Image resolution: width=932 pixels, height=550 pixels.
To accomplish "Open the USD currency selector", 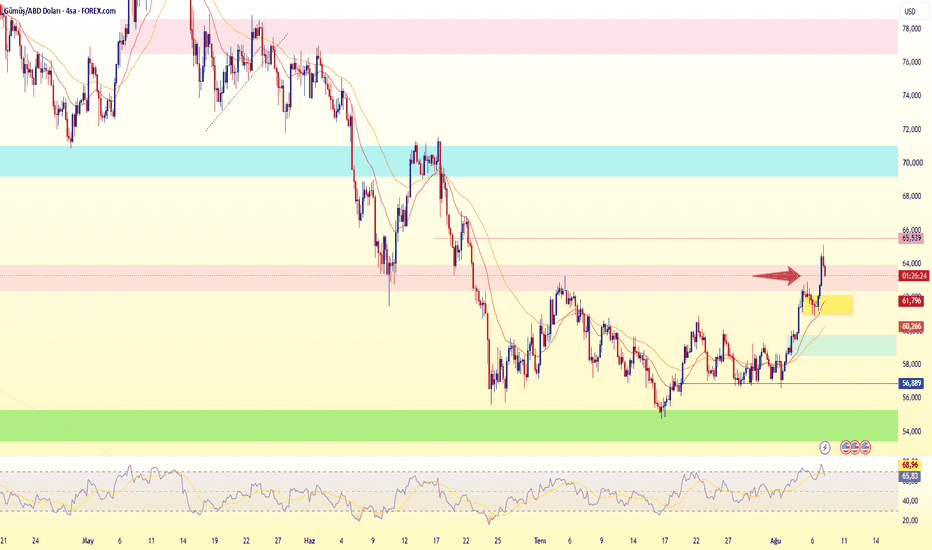I will coord(910,11).
